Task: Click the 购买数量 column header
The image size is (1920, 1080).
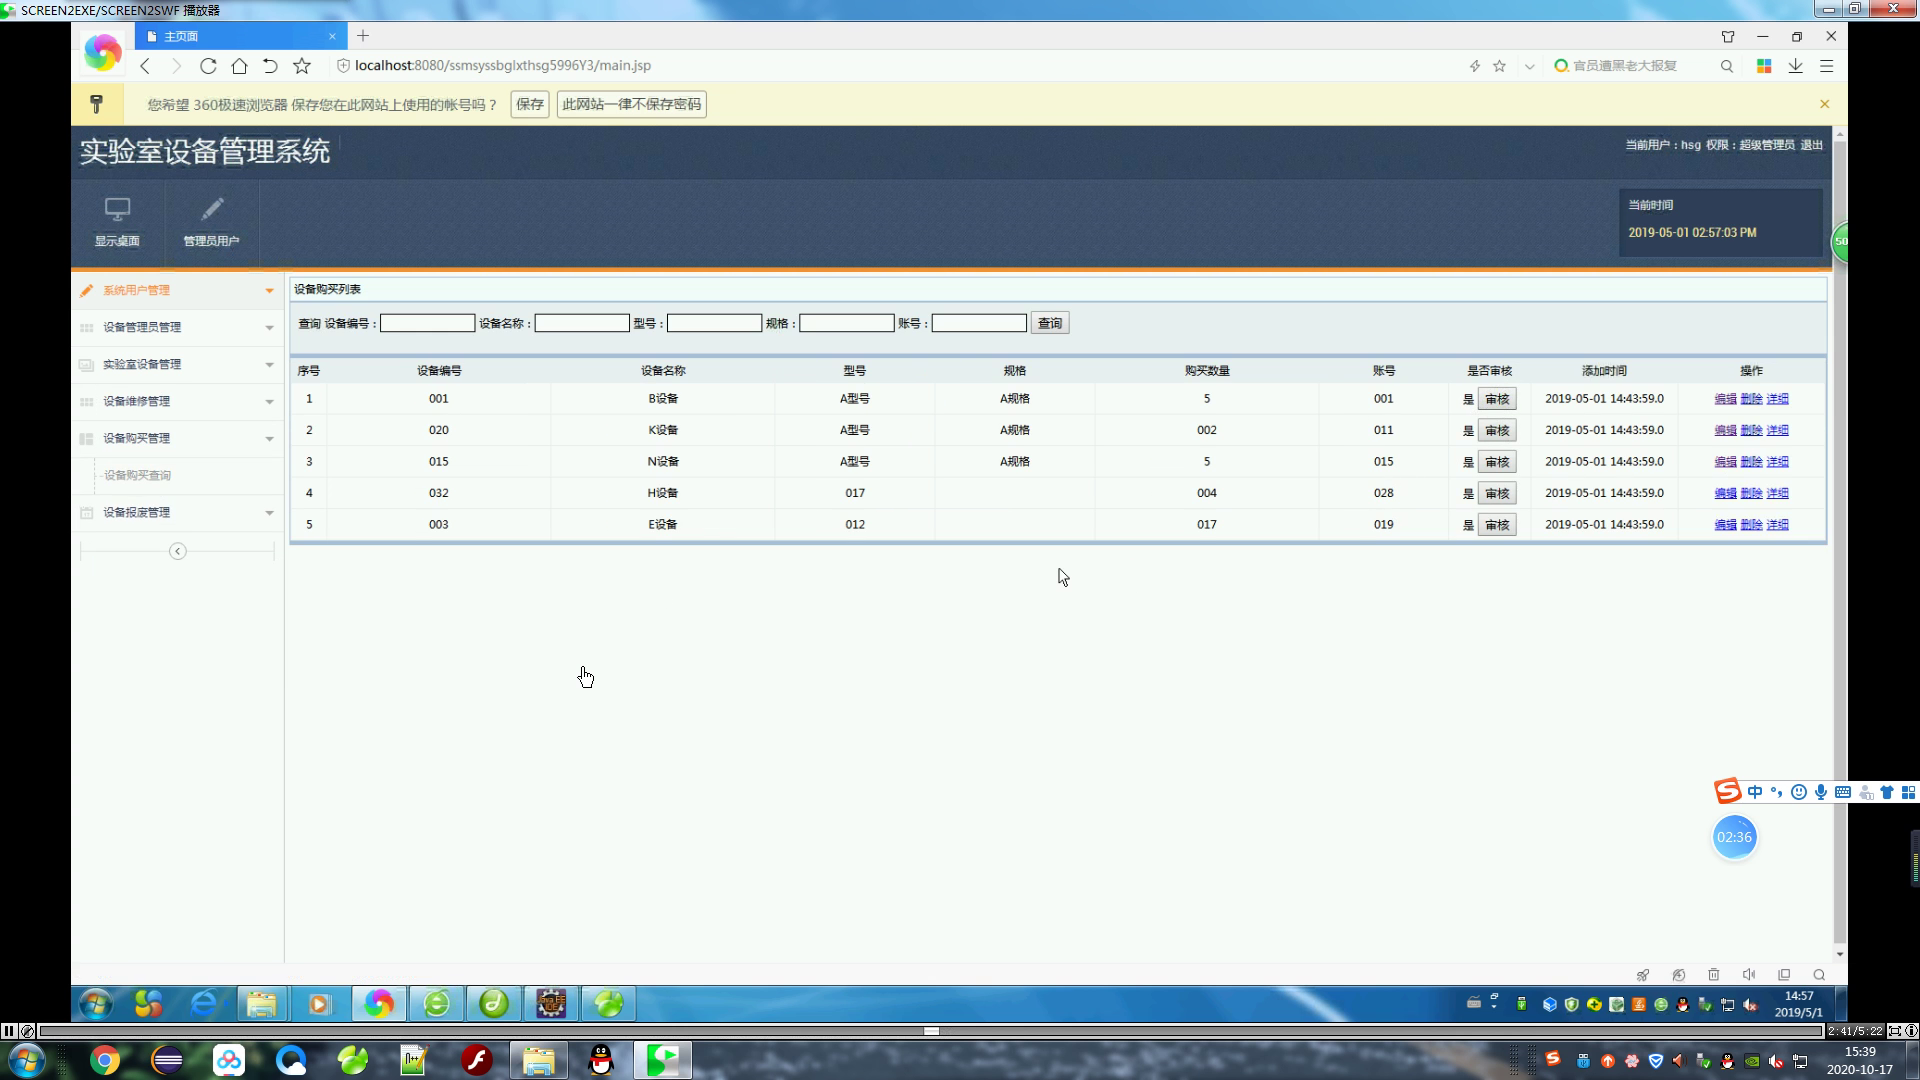Action: [1207, 371]
